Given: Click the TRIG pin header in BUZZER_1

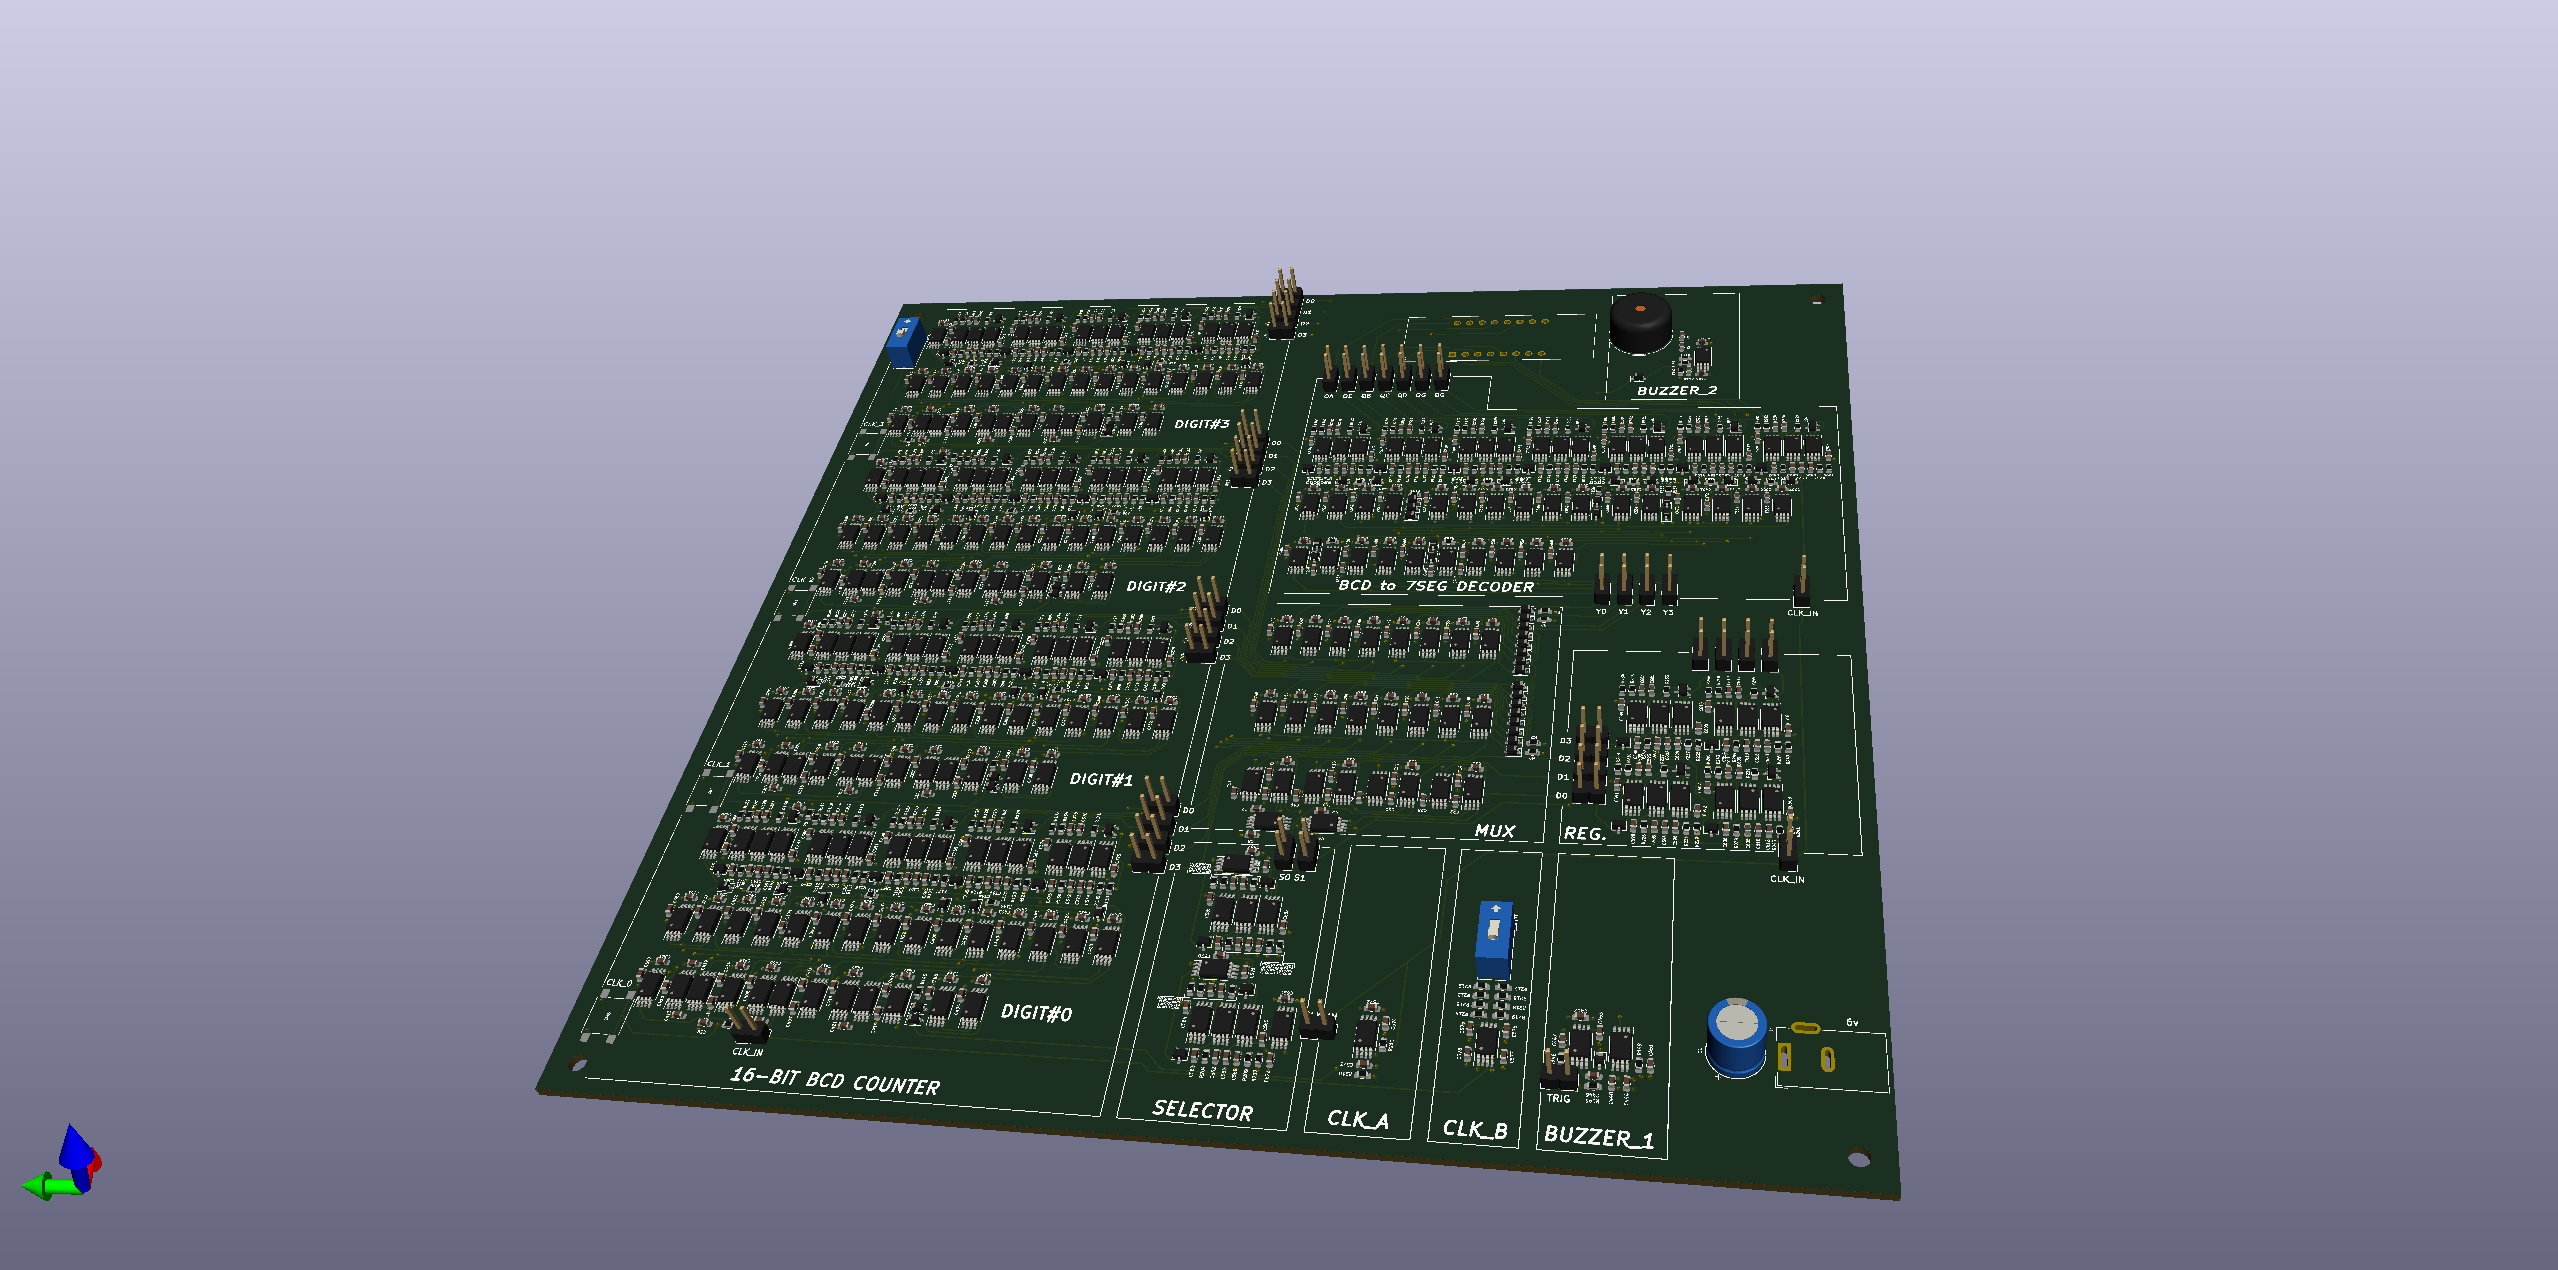Looking at the screenshot, I should [x=1558, y=1069].
